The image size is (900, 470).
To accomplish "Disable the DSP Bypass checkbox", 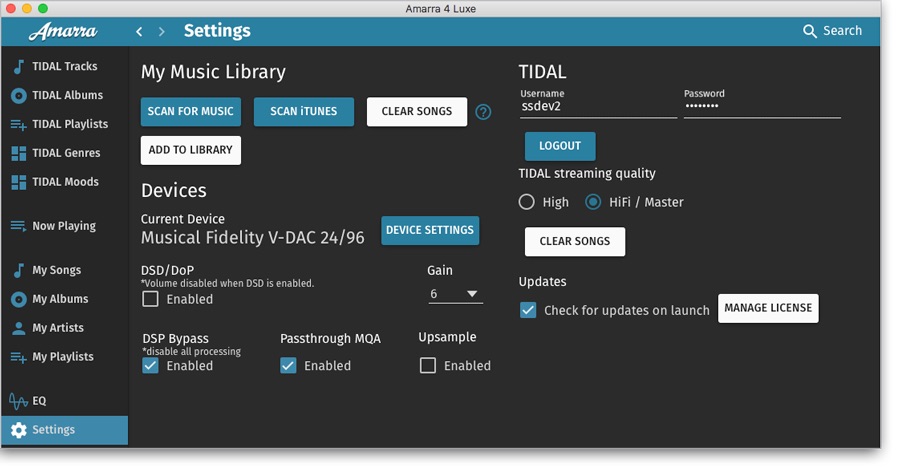I will pyautogui.click(x=150, y=366).
